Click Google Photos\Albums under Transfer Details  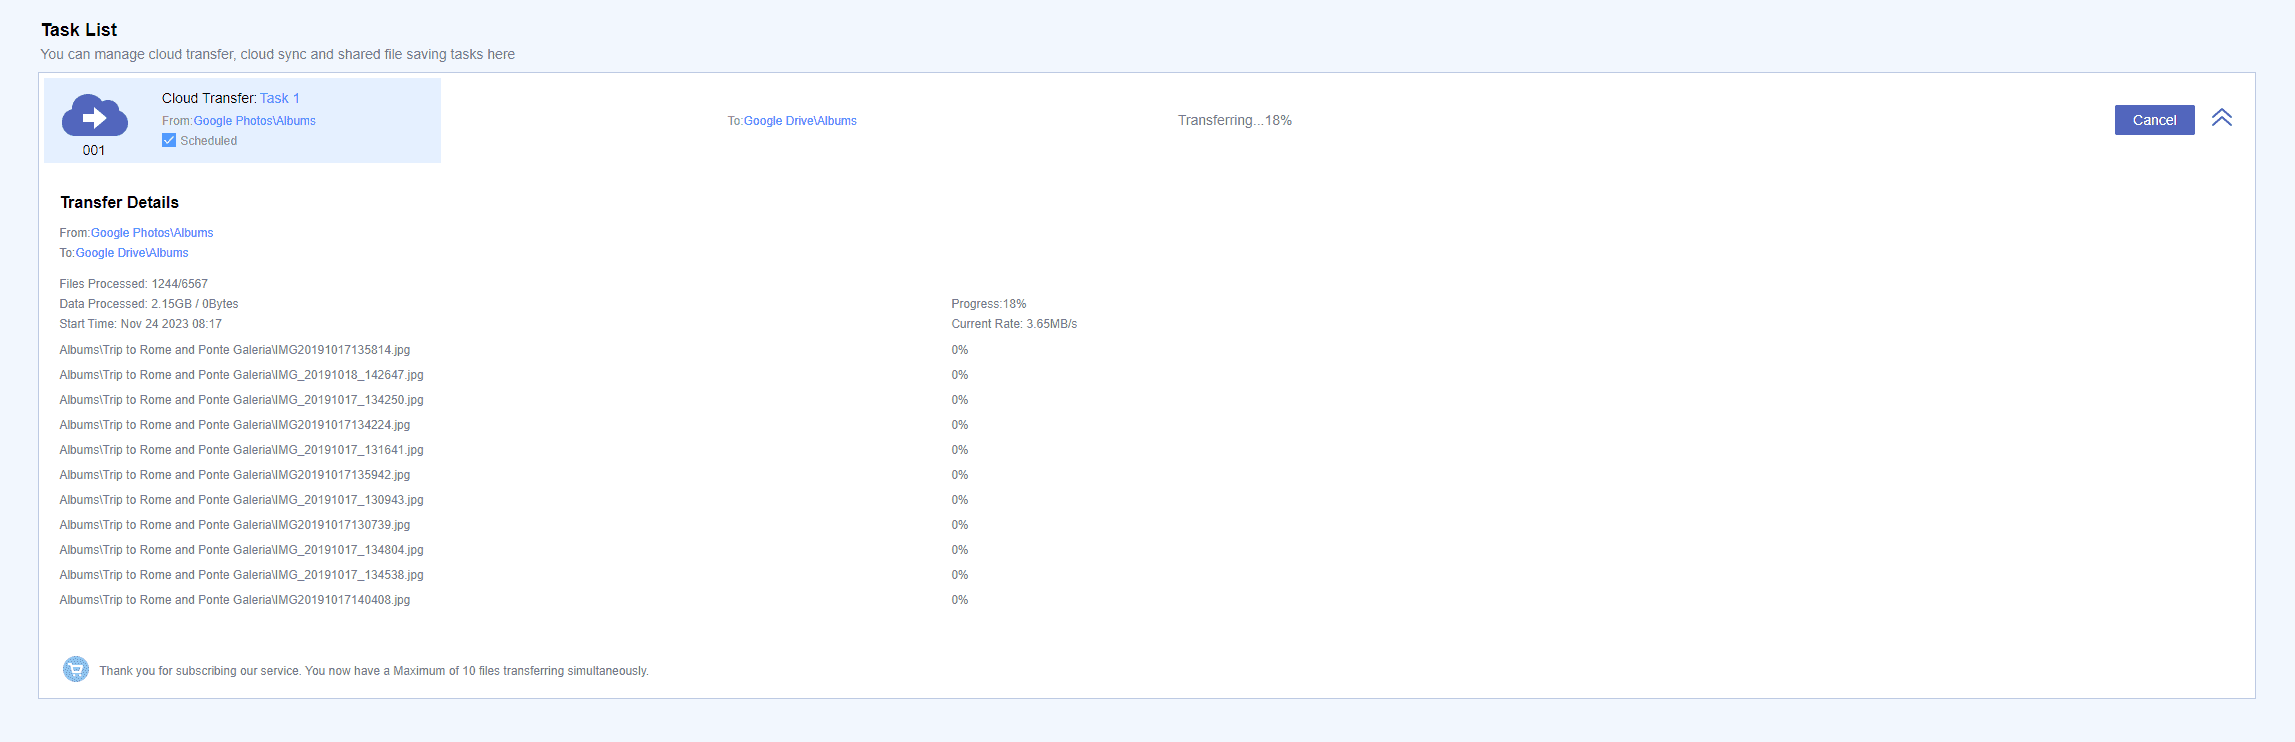click(151, 233)
